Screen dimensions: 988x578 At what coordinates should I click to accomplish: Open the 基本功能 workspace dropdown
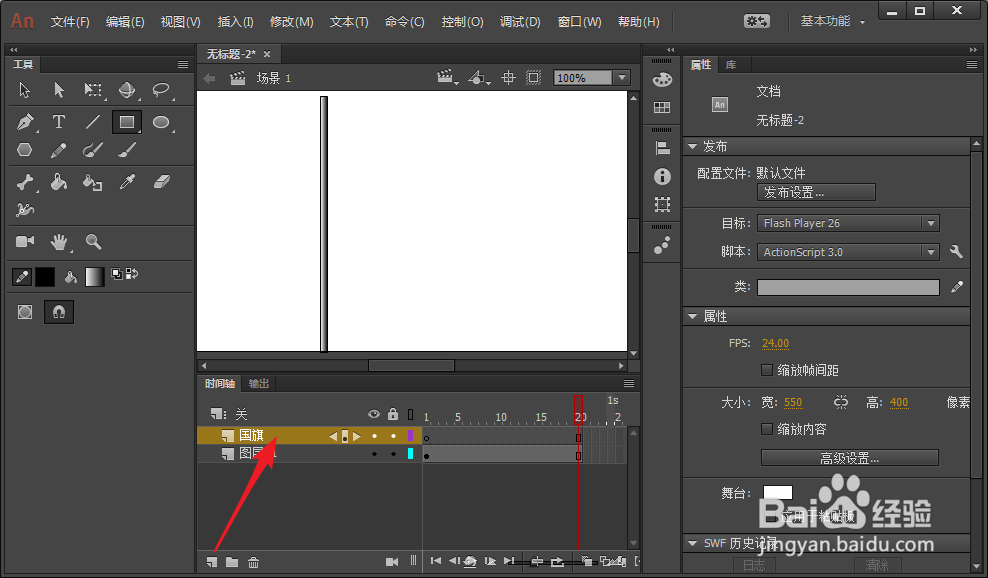[832, 21]
